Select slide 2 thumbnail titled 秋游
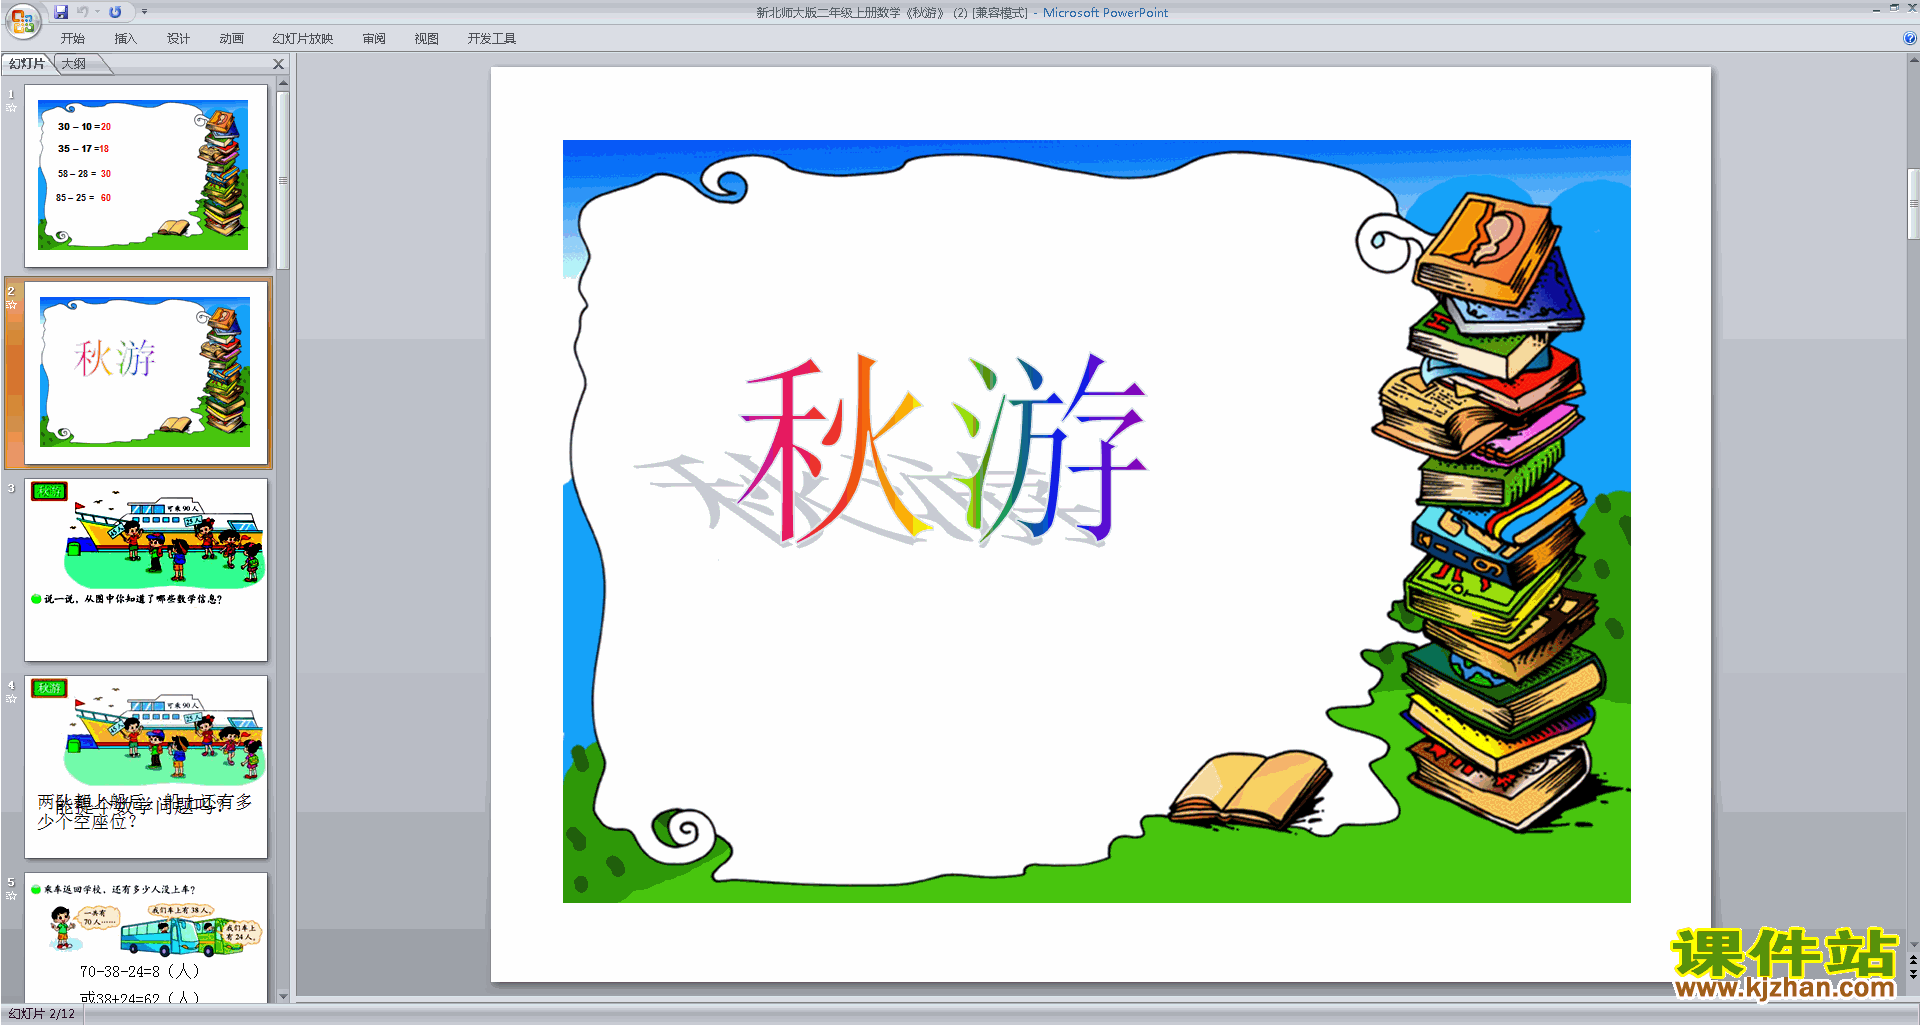This screenshot has height=1025, width=1920. [x=146, y=373]
